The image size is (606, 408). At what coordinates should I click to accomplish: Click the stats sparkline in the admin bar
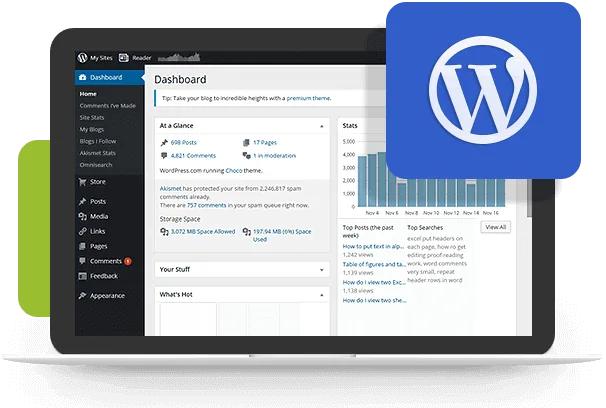click(x=179, y=57)
